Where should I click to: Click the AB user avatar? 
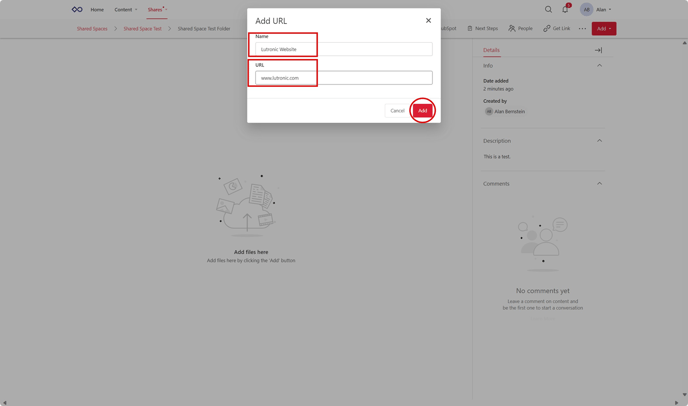point(587,10)
